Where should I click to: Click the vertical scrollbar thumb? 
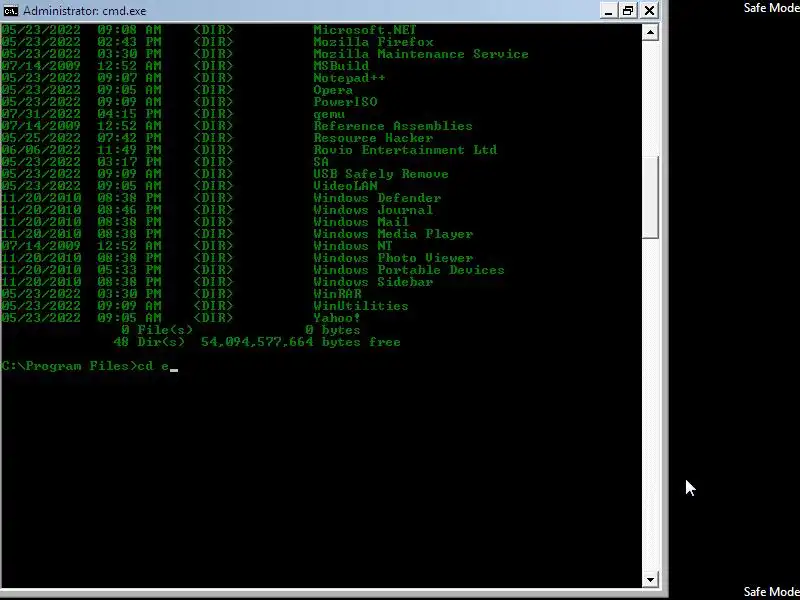(x=650, y=197)
